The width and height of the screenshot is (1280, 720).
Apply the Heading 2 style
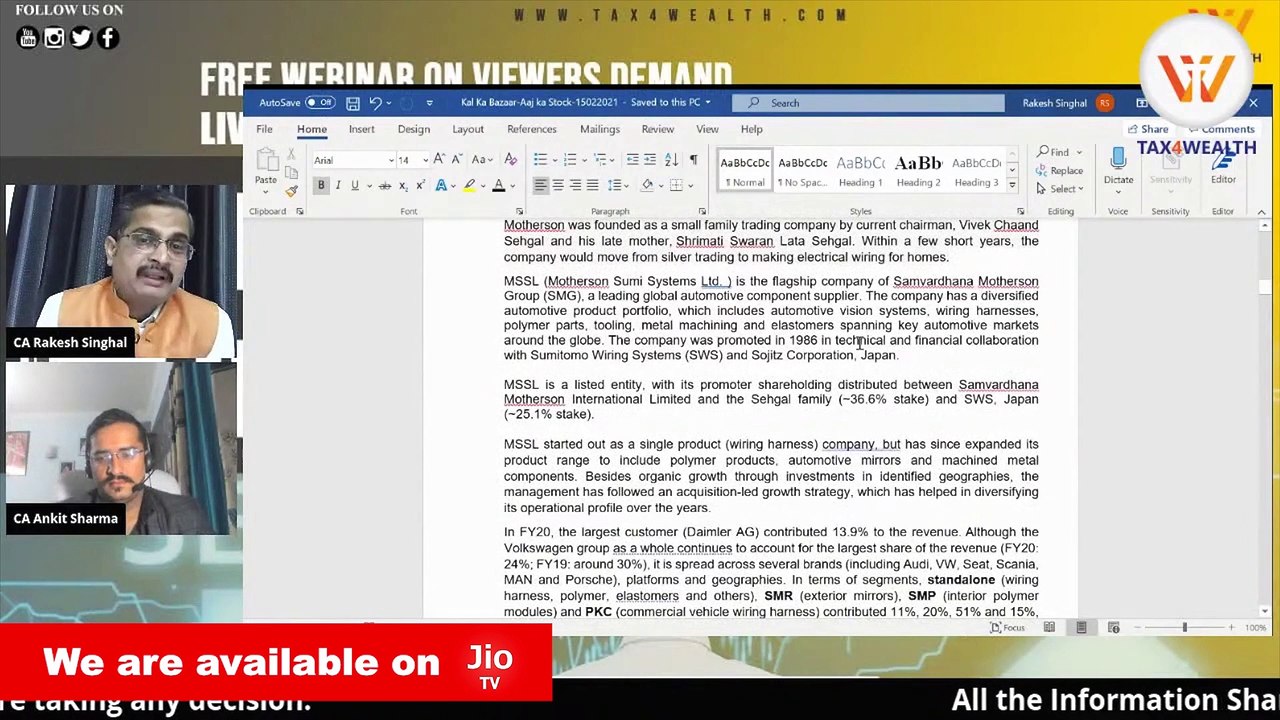coord(918,172)
